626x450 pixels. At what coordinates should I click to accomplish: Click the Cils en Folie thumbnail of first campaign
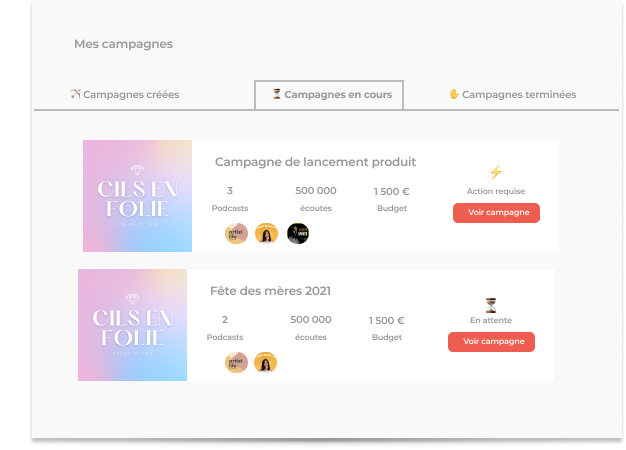click(136, 195)
